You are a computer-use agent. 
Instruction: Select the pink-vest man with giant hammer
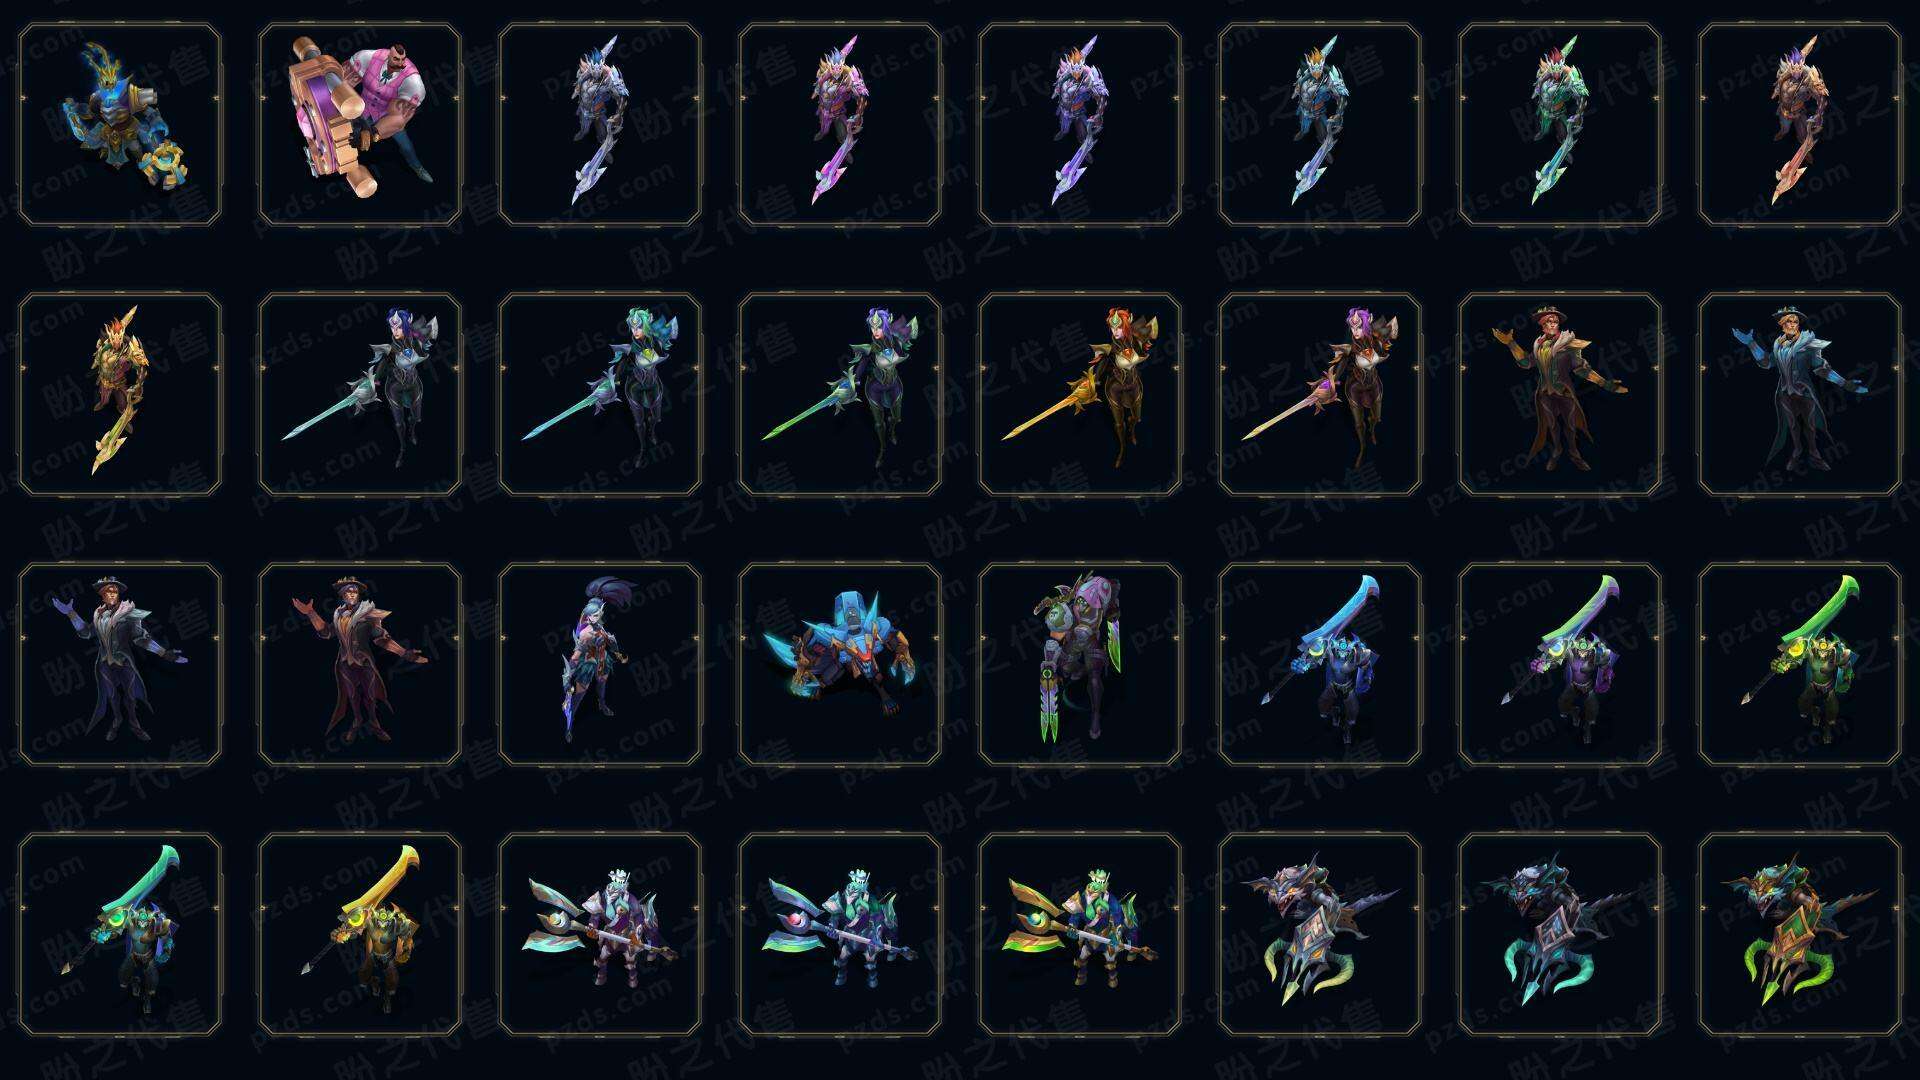pos(360,124)
